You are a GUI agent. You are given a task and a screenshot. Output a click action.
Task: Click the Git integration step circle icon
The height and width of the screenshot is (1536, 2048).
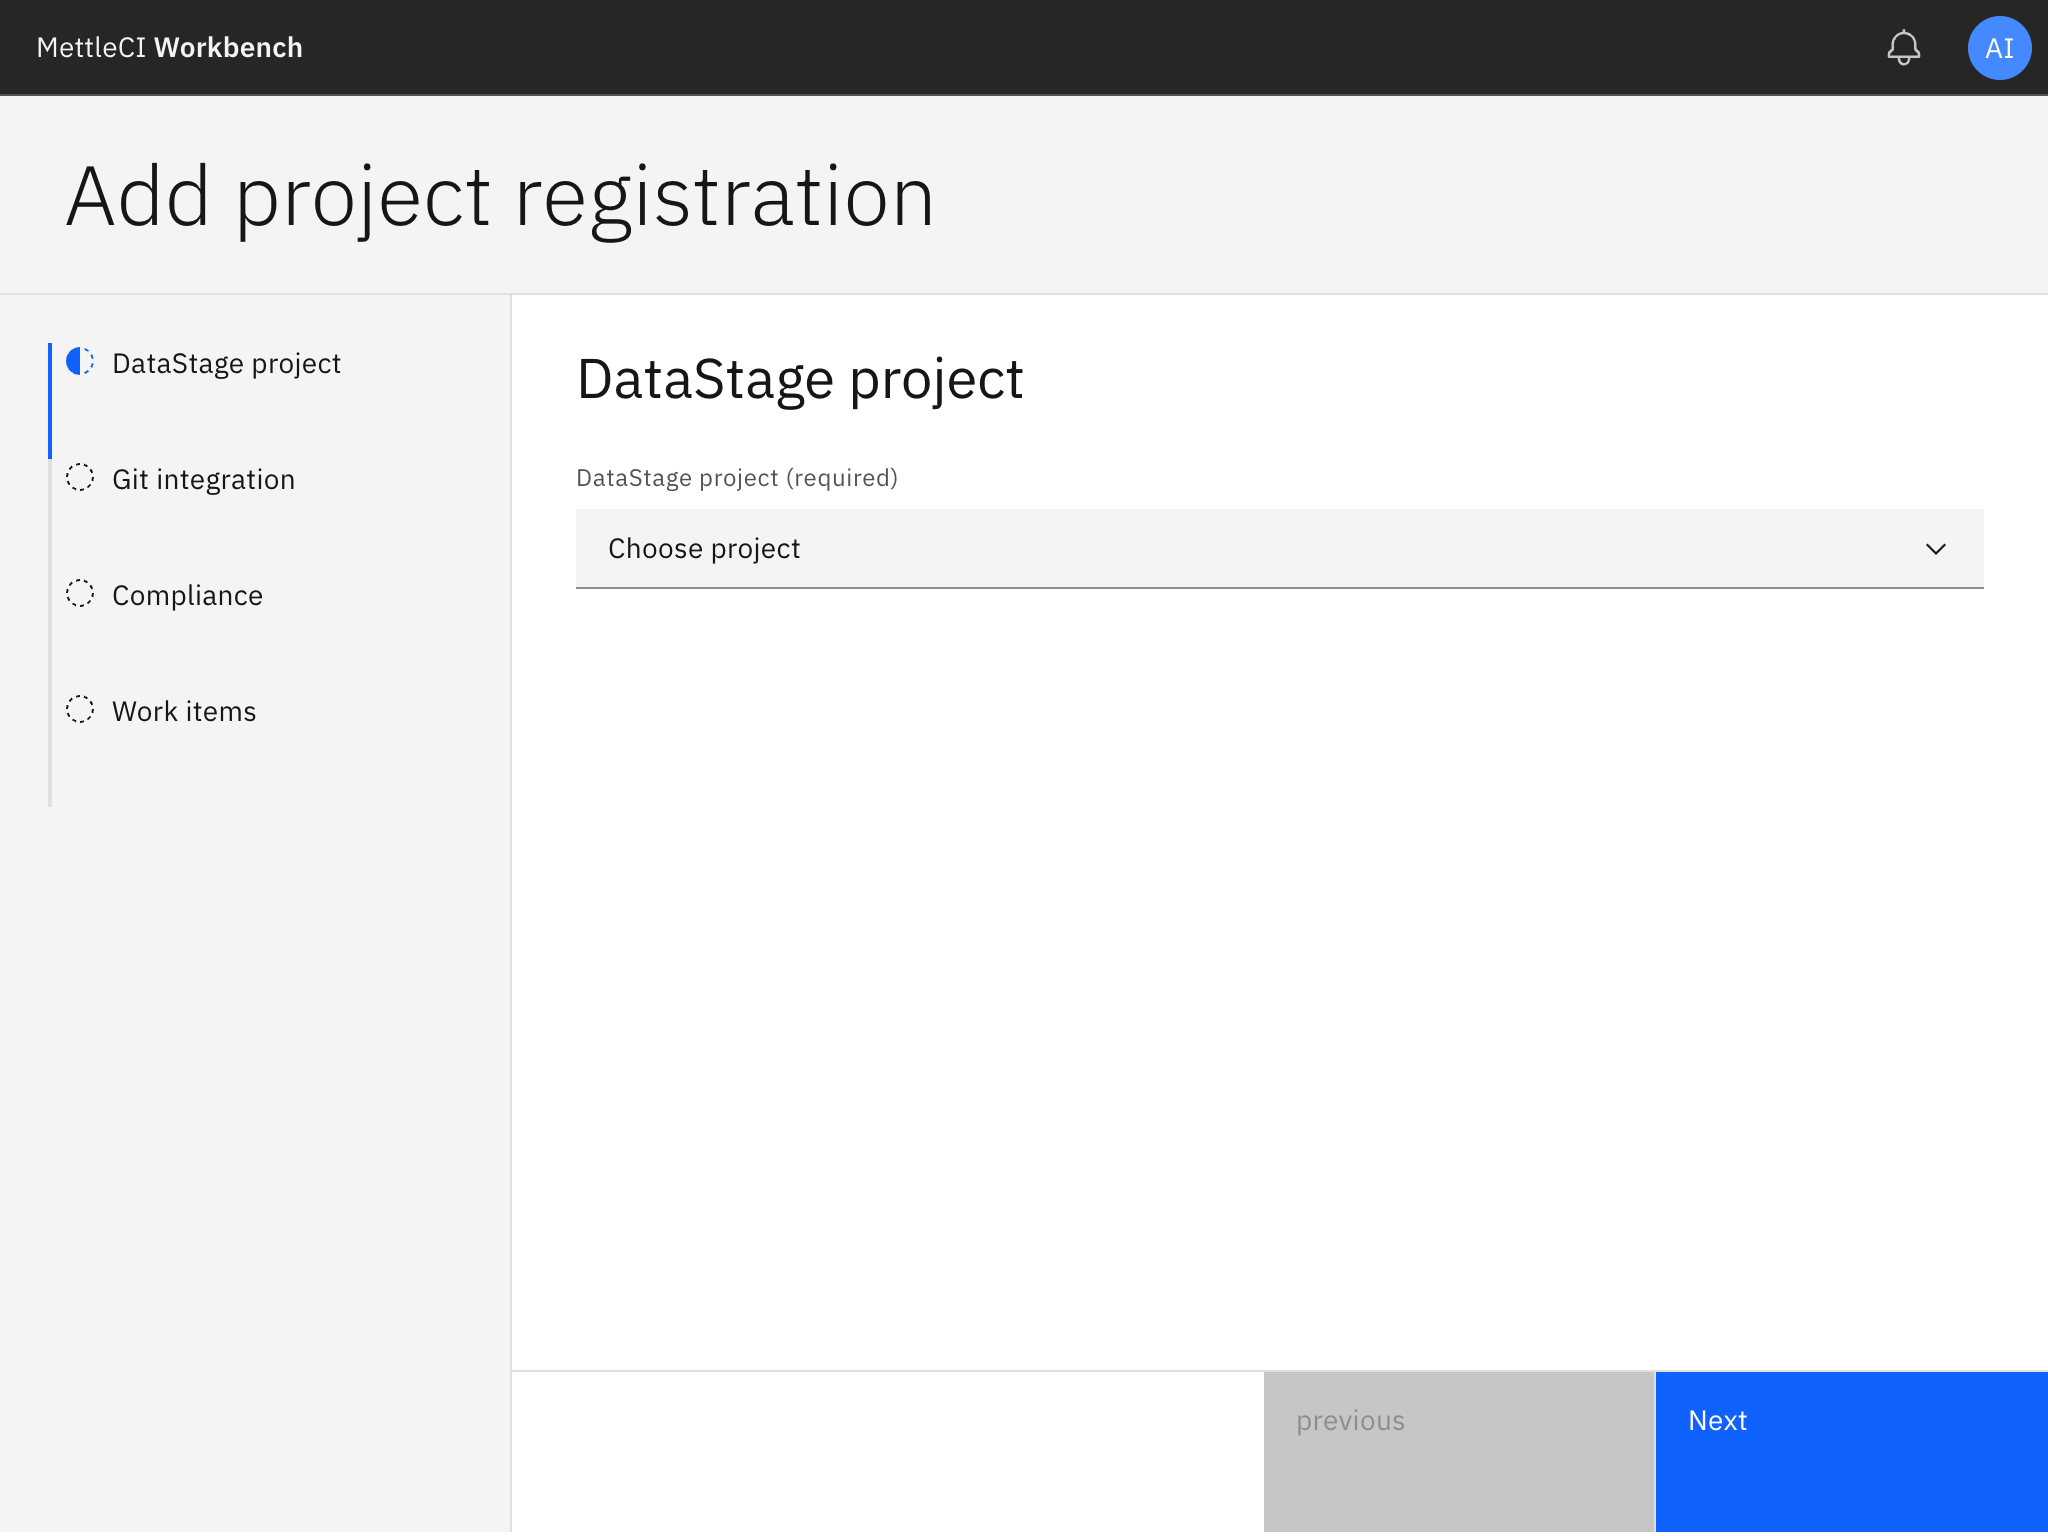(80, 478)
